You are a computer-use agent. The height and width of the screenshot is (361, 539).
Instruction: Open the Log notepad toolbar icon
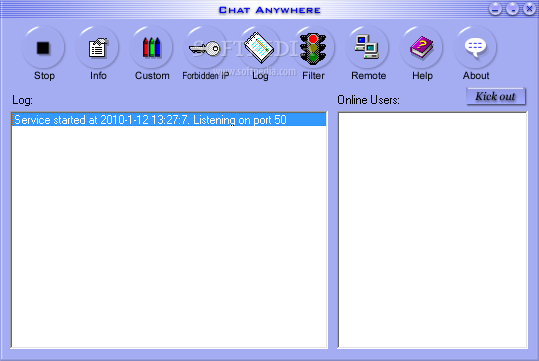(x=259, y=48)
